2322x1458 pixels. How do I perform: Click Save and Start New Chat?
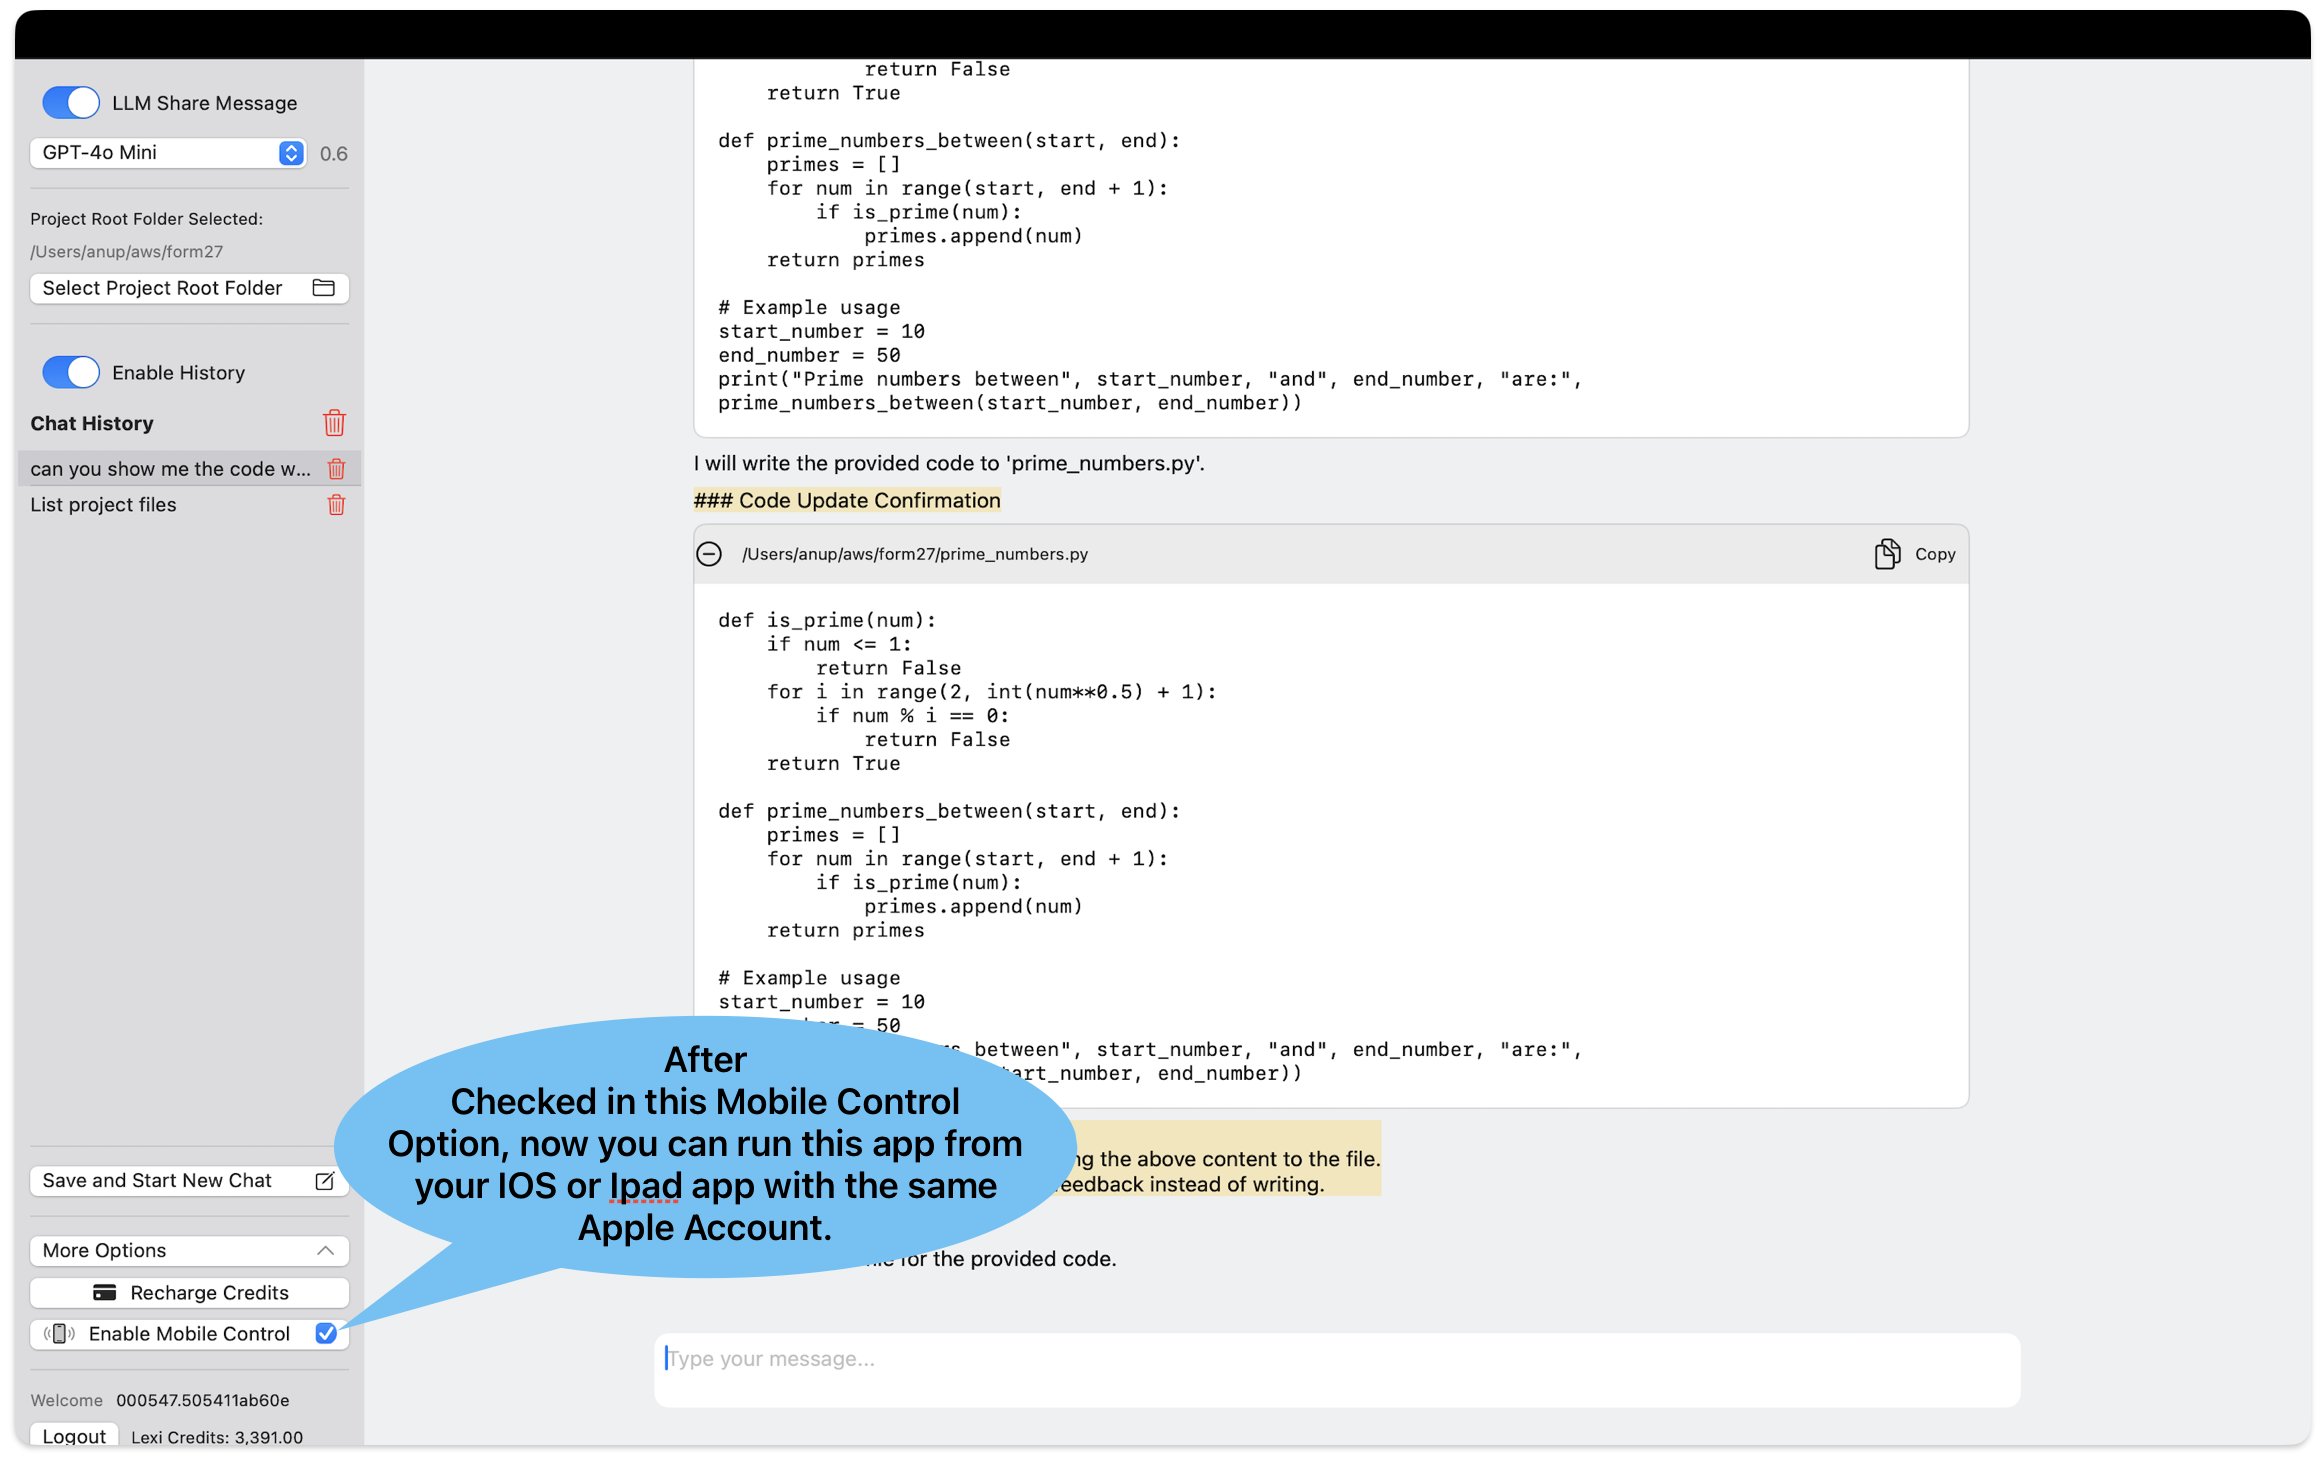click(x=189, y=1180)
